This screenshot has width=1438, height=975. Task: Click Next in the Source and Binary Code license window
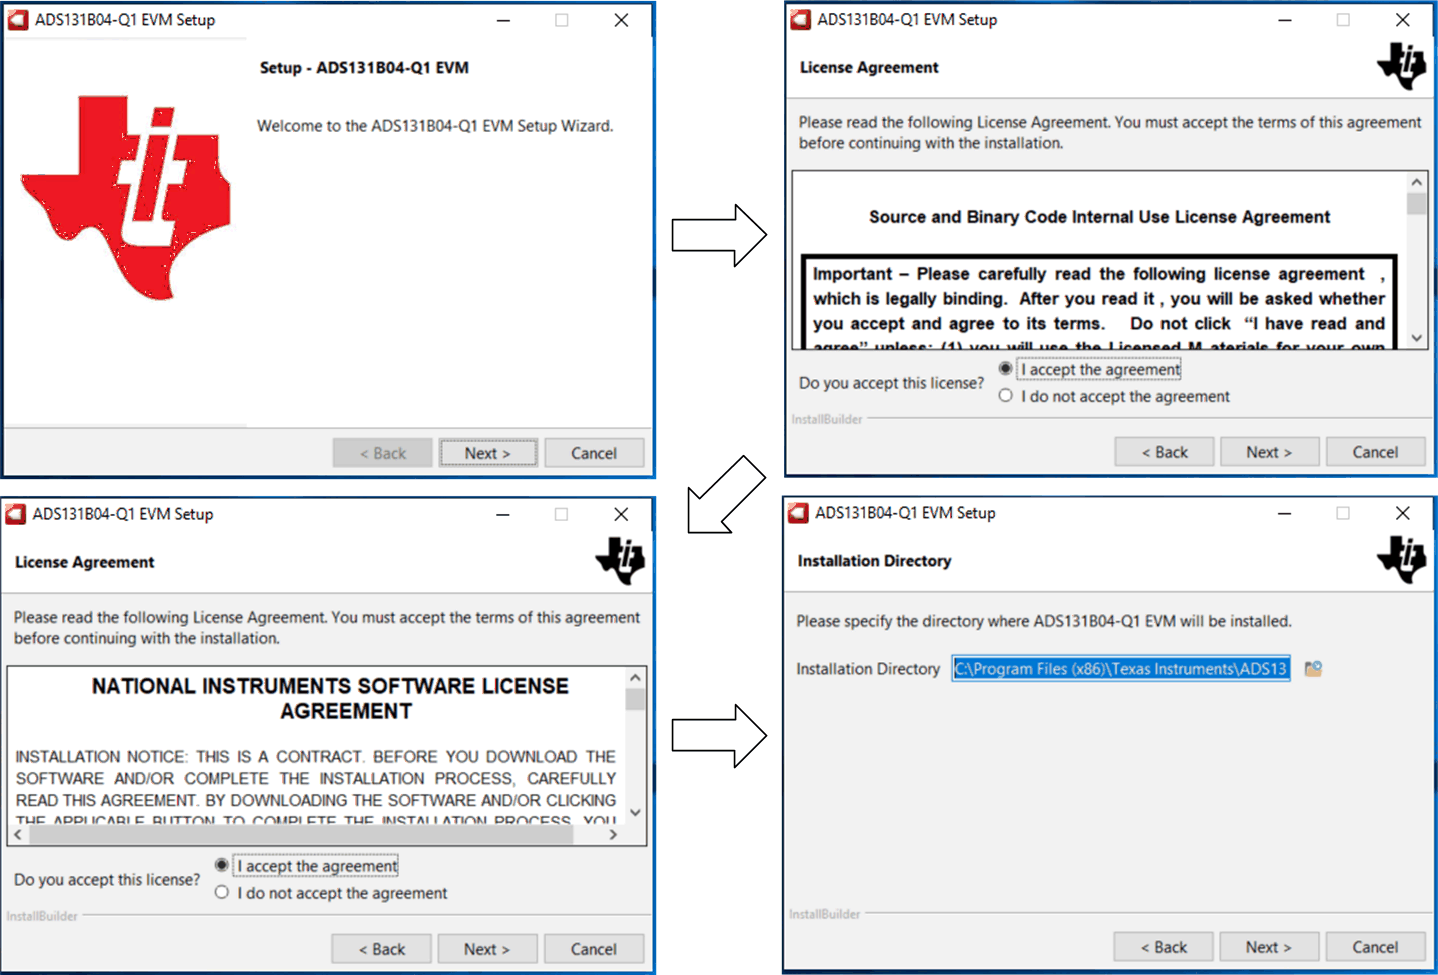pyautogui.click(x=1269, y=452)
